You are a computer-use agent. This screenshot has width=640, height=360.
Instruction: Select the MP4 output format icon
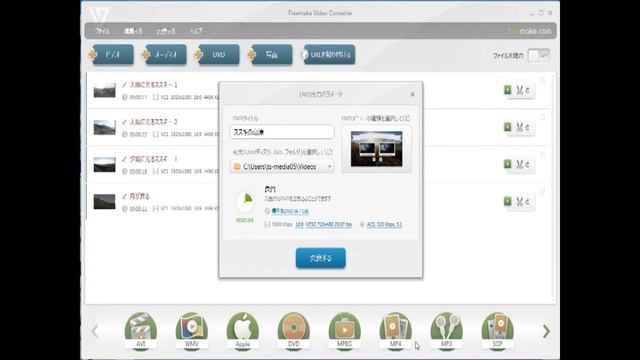(x=396, y=330)
